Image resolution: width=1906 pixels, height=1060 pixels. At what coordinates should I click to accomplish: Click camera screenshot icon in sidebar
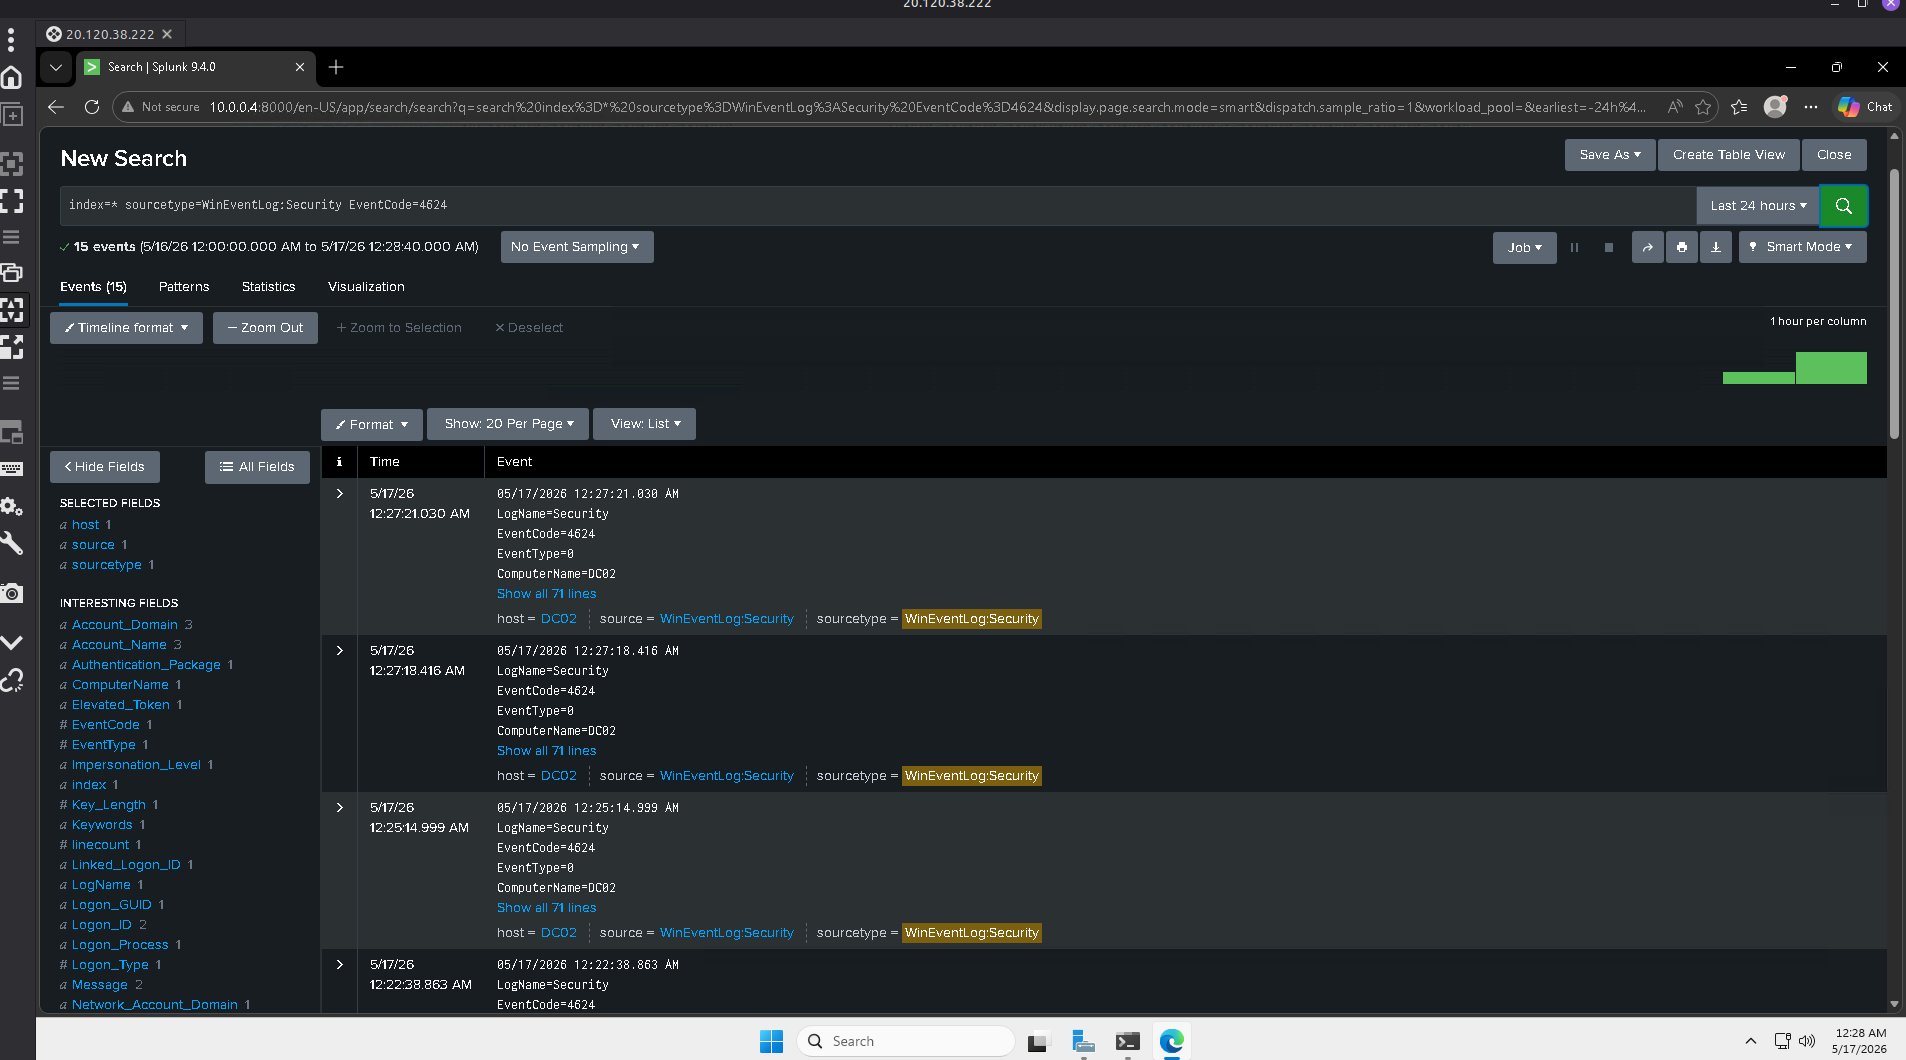[12, 593]
